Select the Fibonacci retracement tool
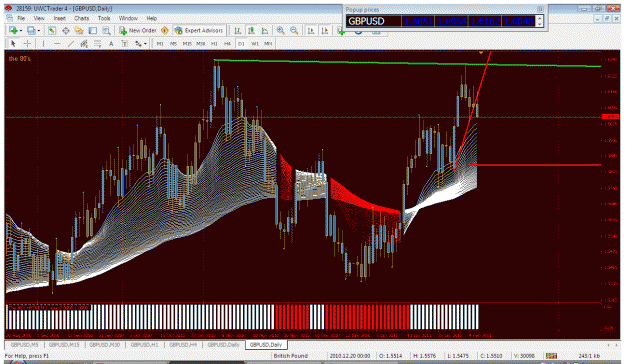Viewport: 625px width, 364px height. [98, 43]
